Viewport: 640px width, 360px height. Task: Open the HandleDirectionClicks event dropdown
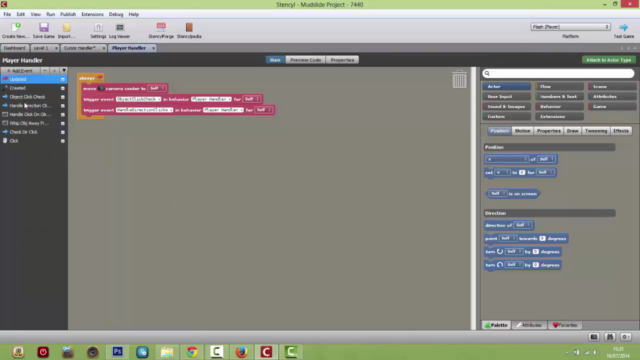coord(144,110)
